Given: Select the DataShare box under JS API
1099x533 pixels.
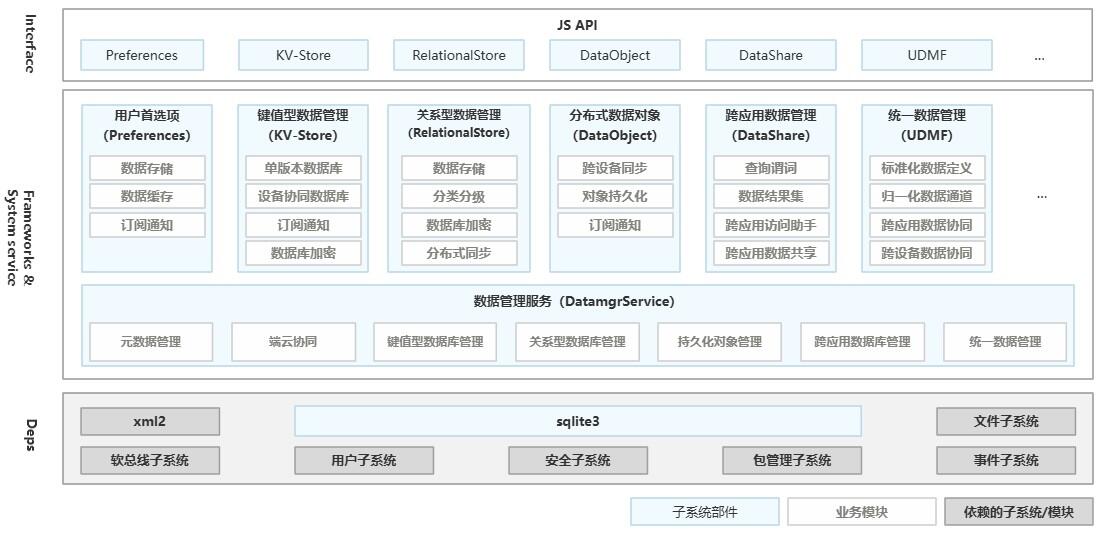Looking at the screenshot, I should click(770, 55).
